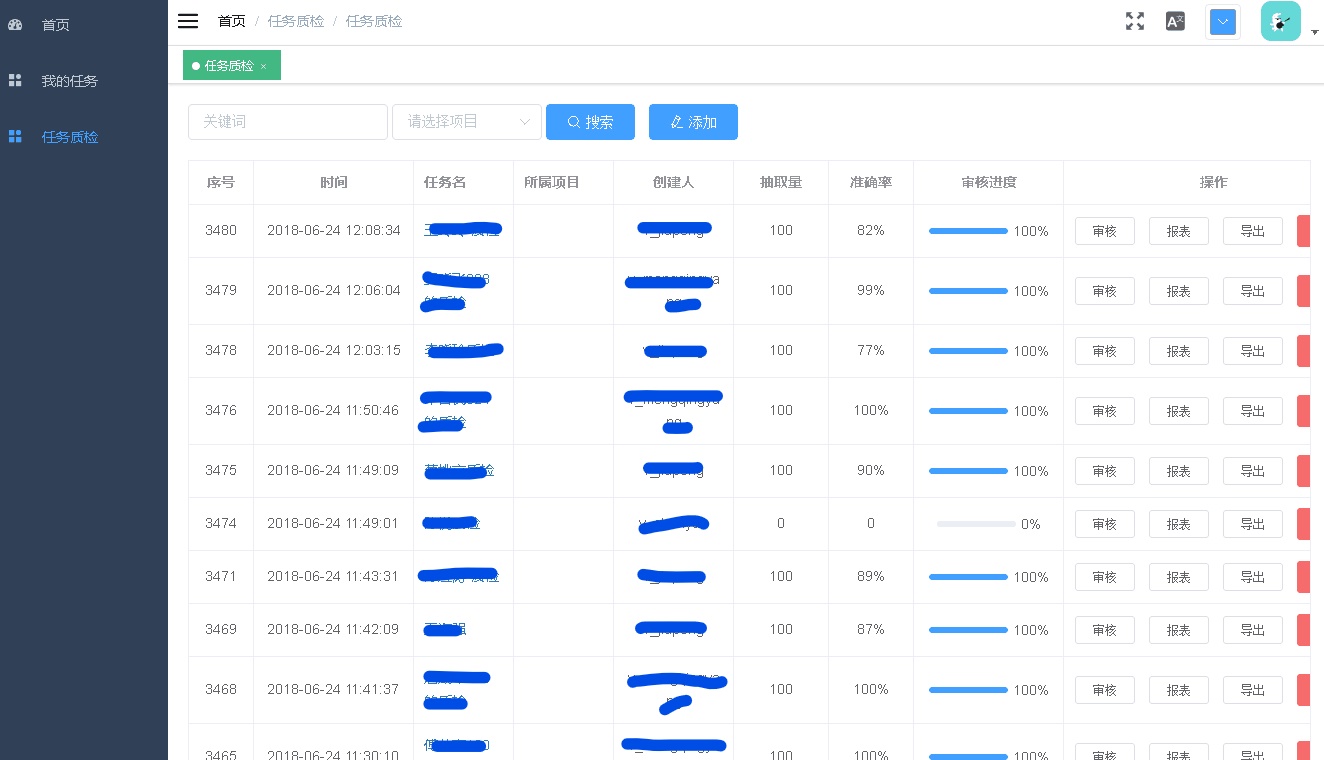Screen dimensions: 1324x760
Task: Click 审核 button for task 3480
Action: pos(1105,231)
